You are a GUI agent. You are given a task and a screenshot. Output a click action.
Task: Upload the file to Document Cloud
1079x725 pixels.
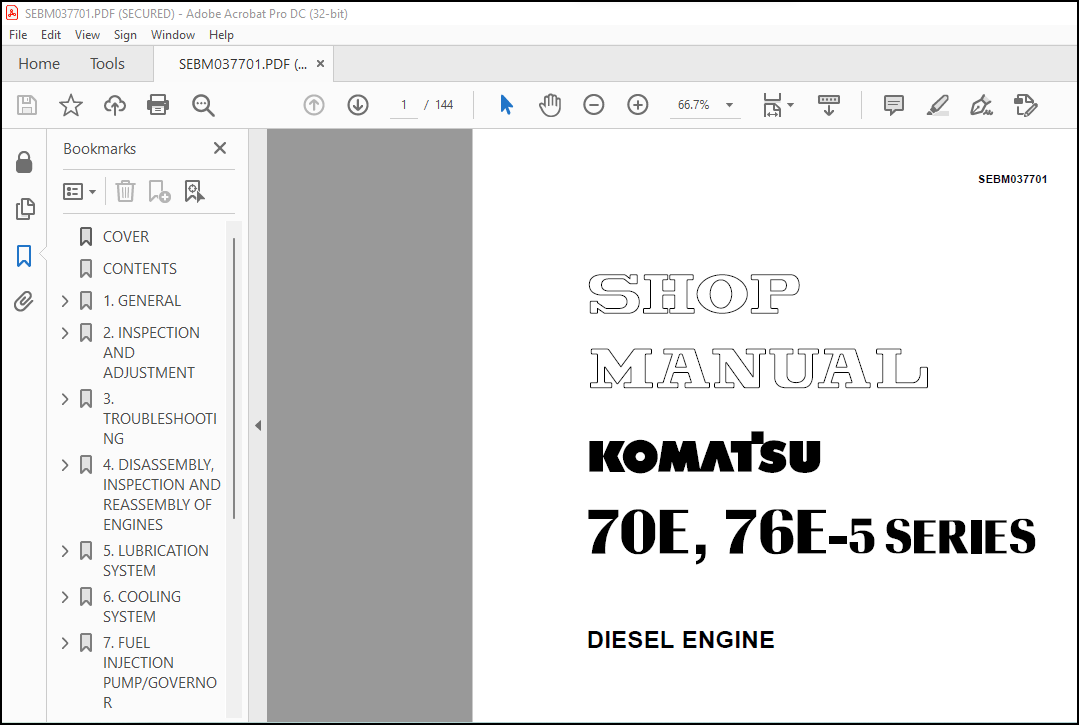[114, 105]
